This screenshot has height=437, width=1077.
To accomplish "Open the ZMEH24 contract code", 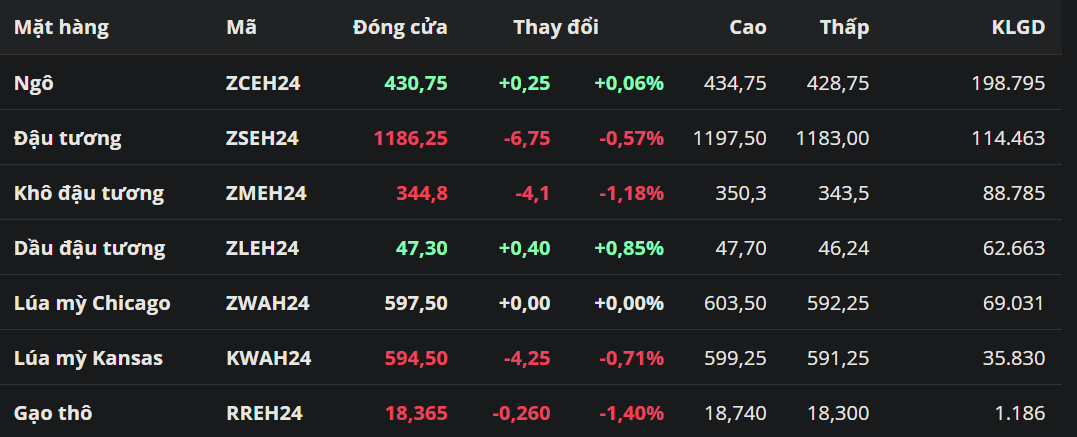I will pos(266,193).
